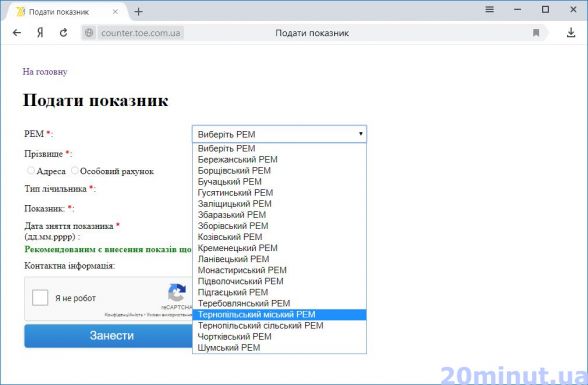The width and height of the screenshot is (588, 385).
Task: Collapse the Виберіть РЕМ dropdown arrow
Action: (x=360, y=134)
